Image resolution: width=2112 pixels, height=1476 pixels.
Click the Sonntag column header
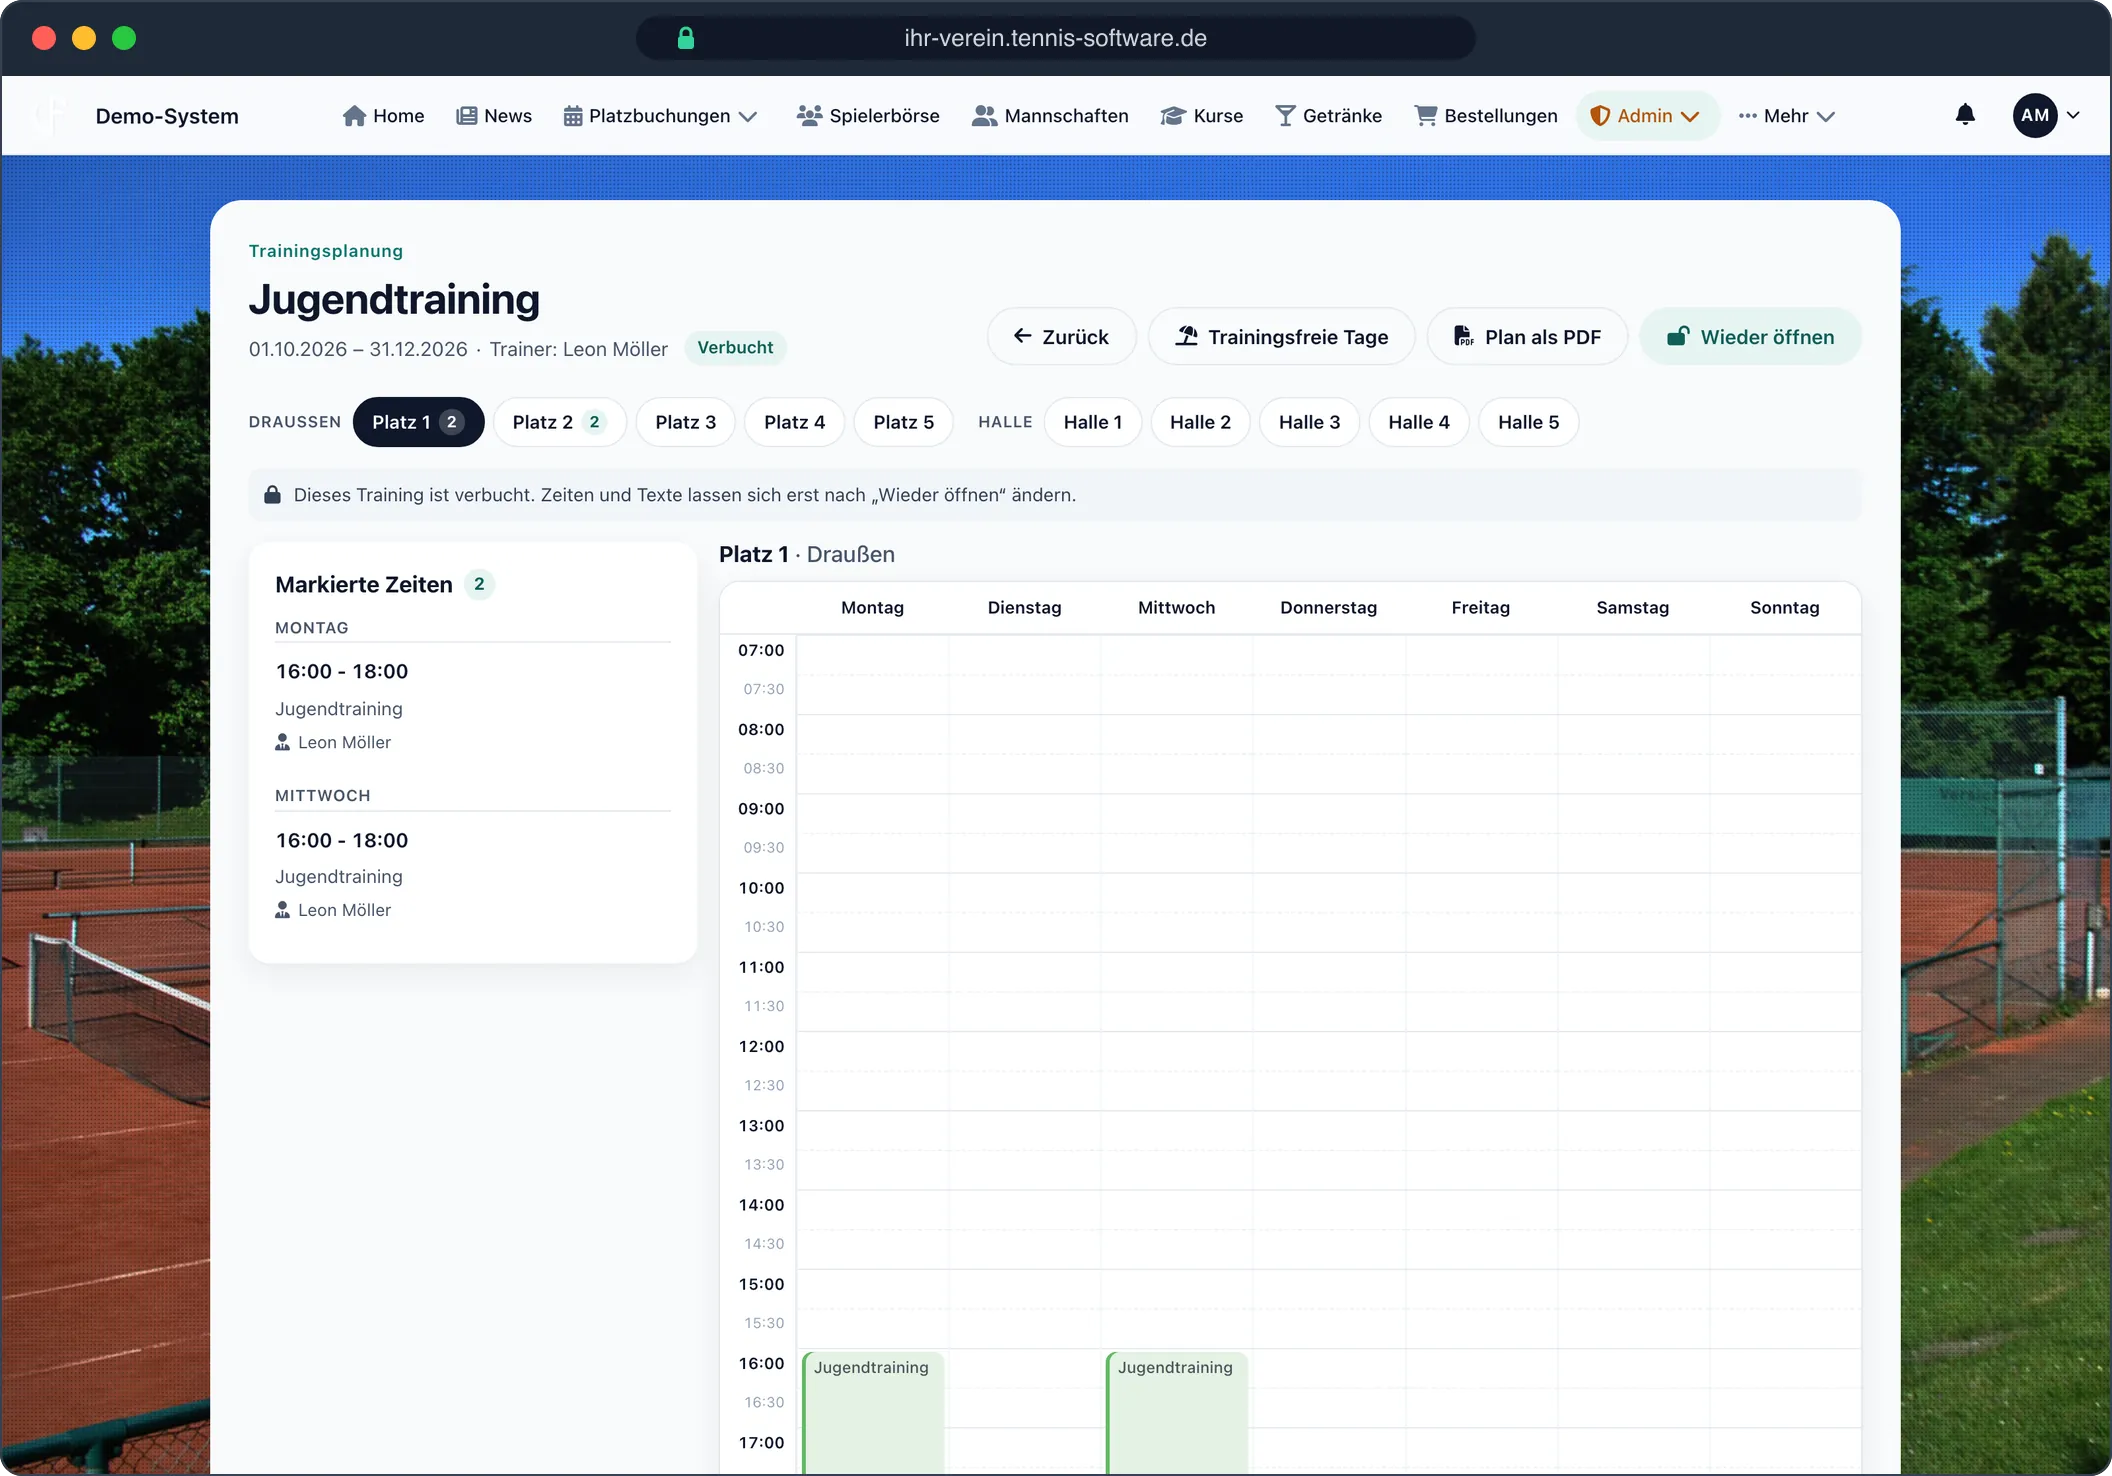[x=1784, y=608]
